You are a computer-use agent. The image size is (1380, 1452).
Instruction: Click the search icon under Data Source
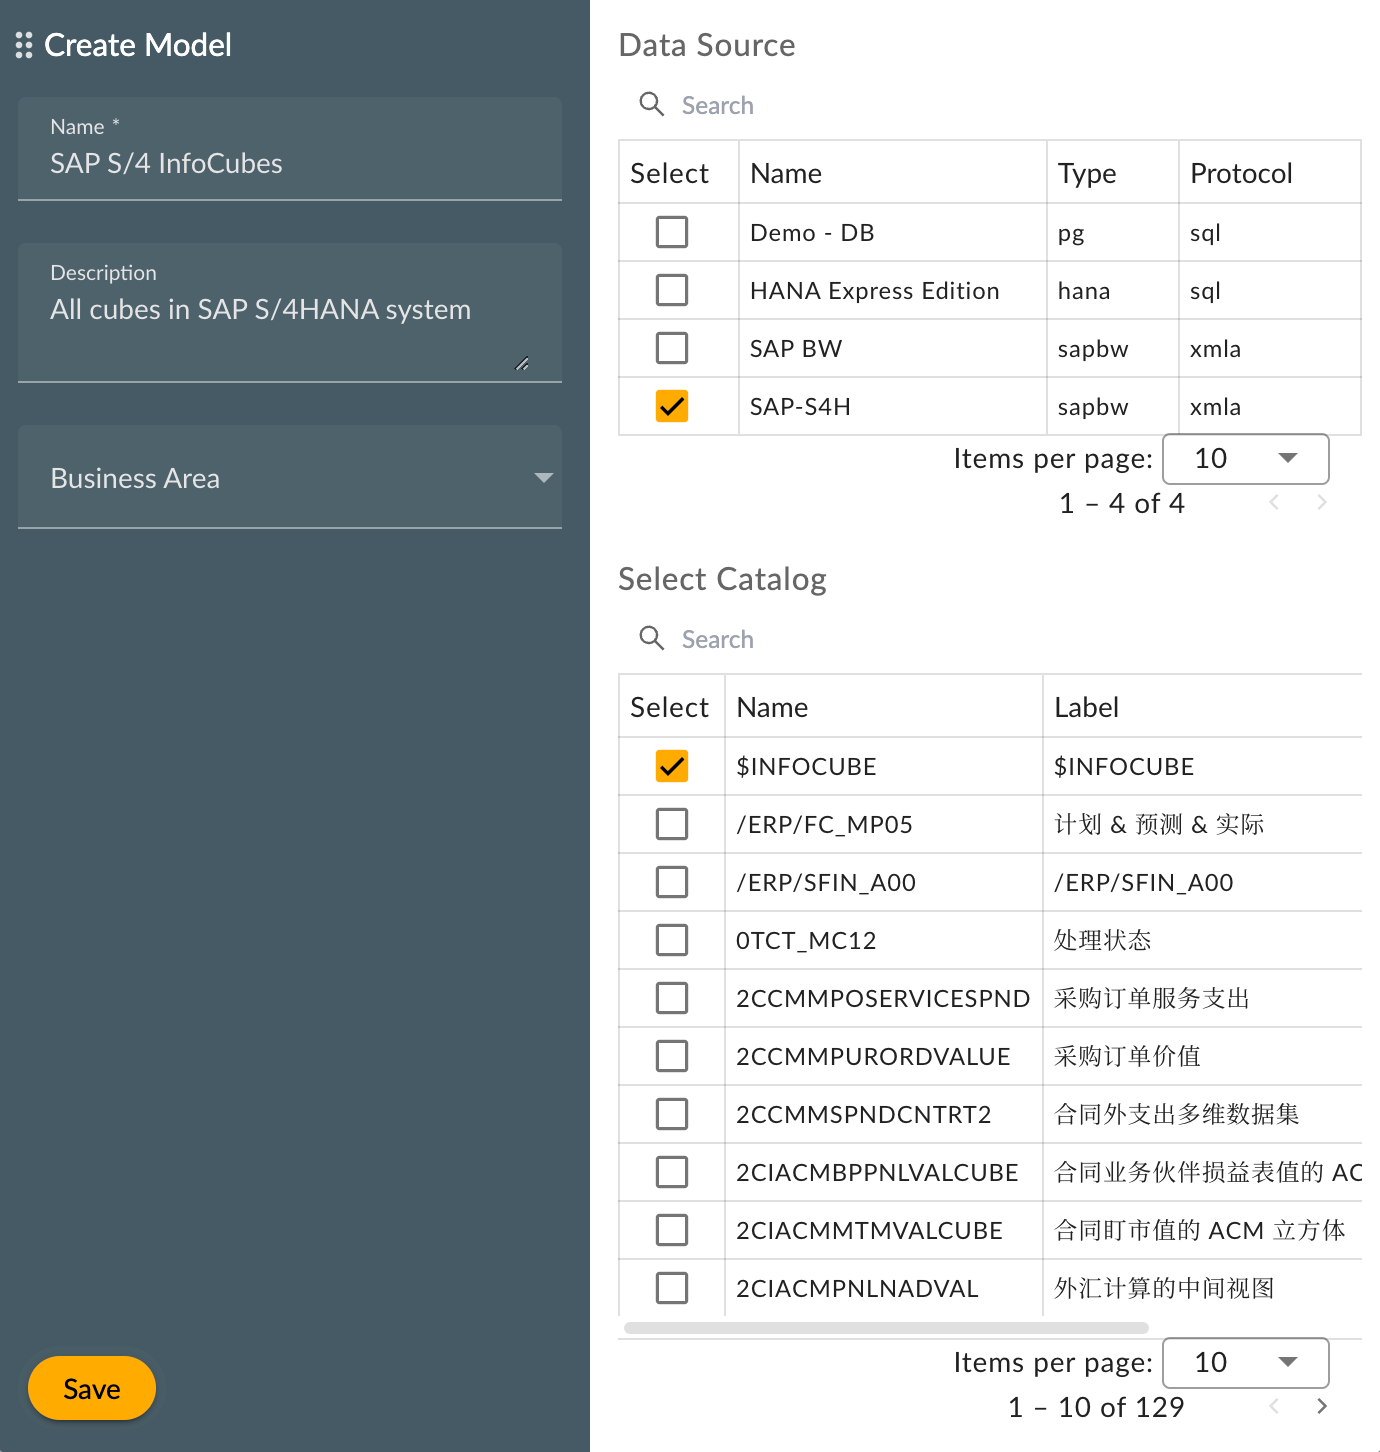(x=652, y=104)
